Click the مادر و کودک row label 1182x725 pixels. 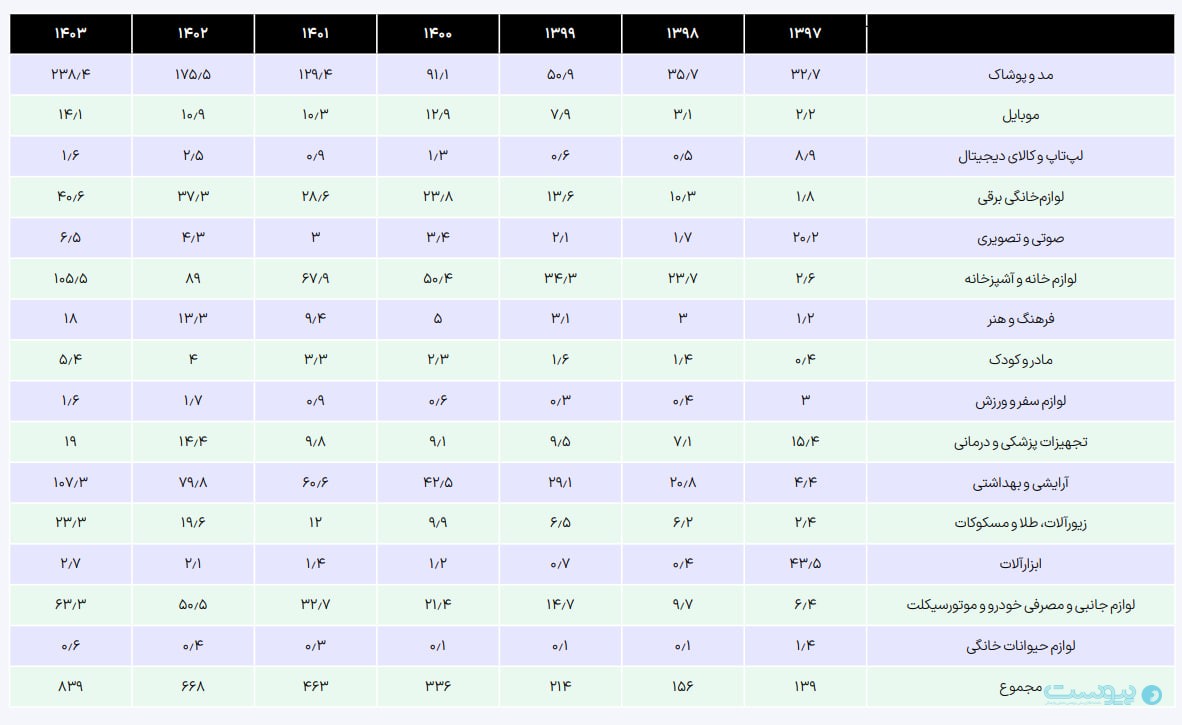pos(1021,360)
